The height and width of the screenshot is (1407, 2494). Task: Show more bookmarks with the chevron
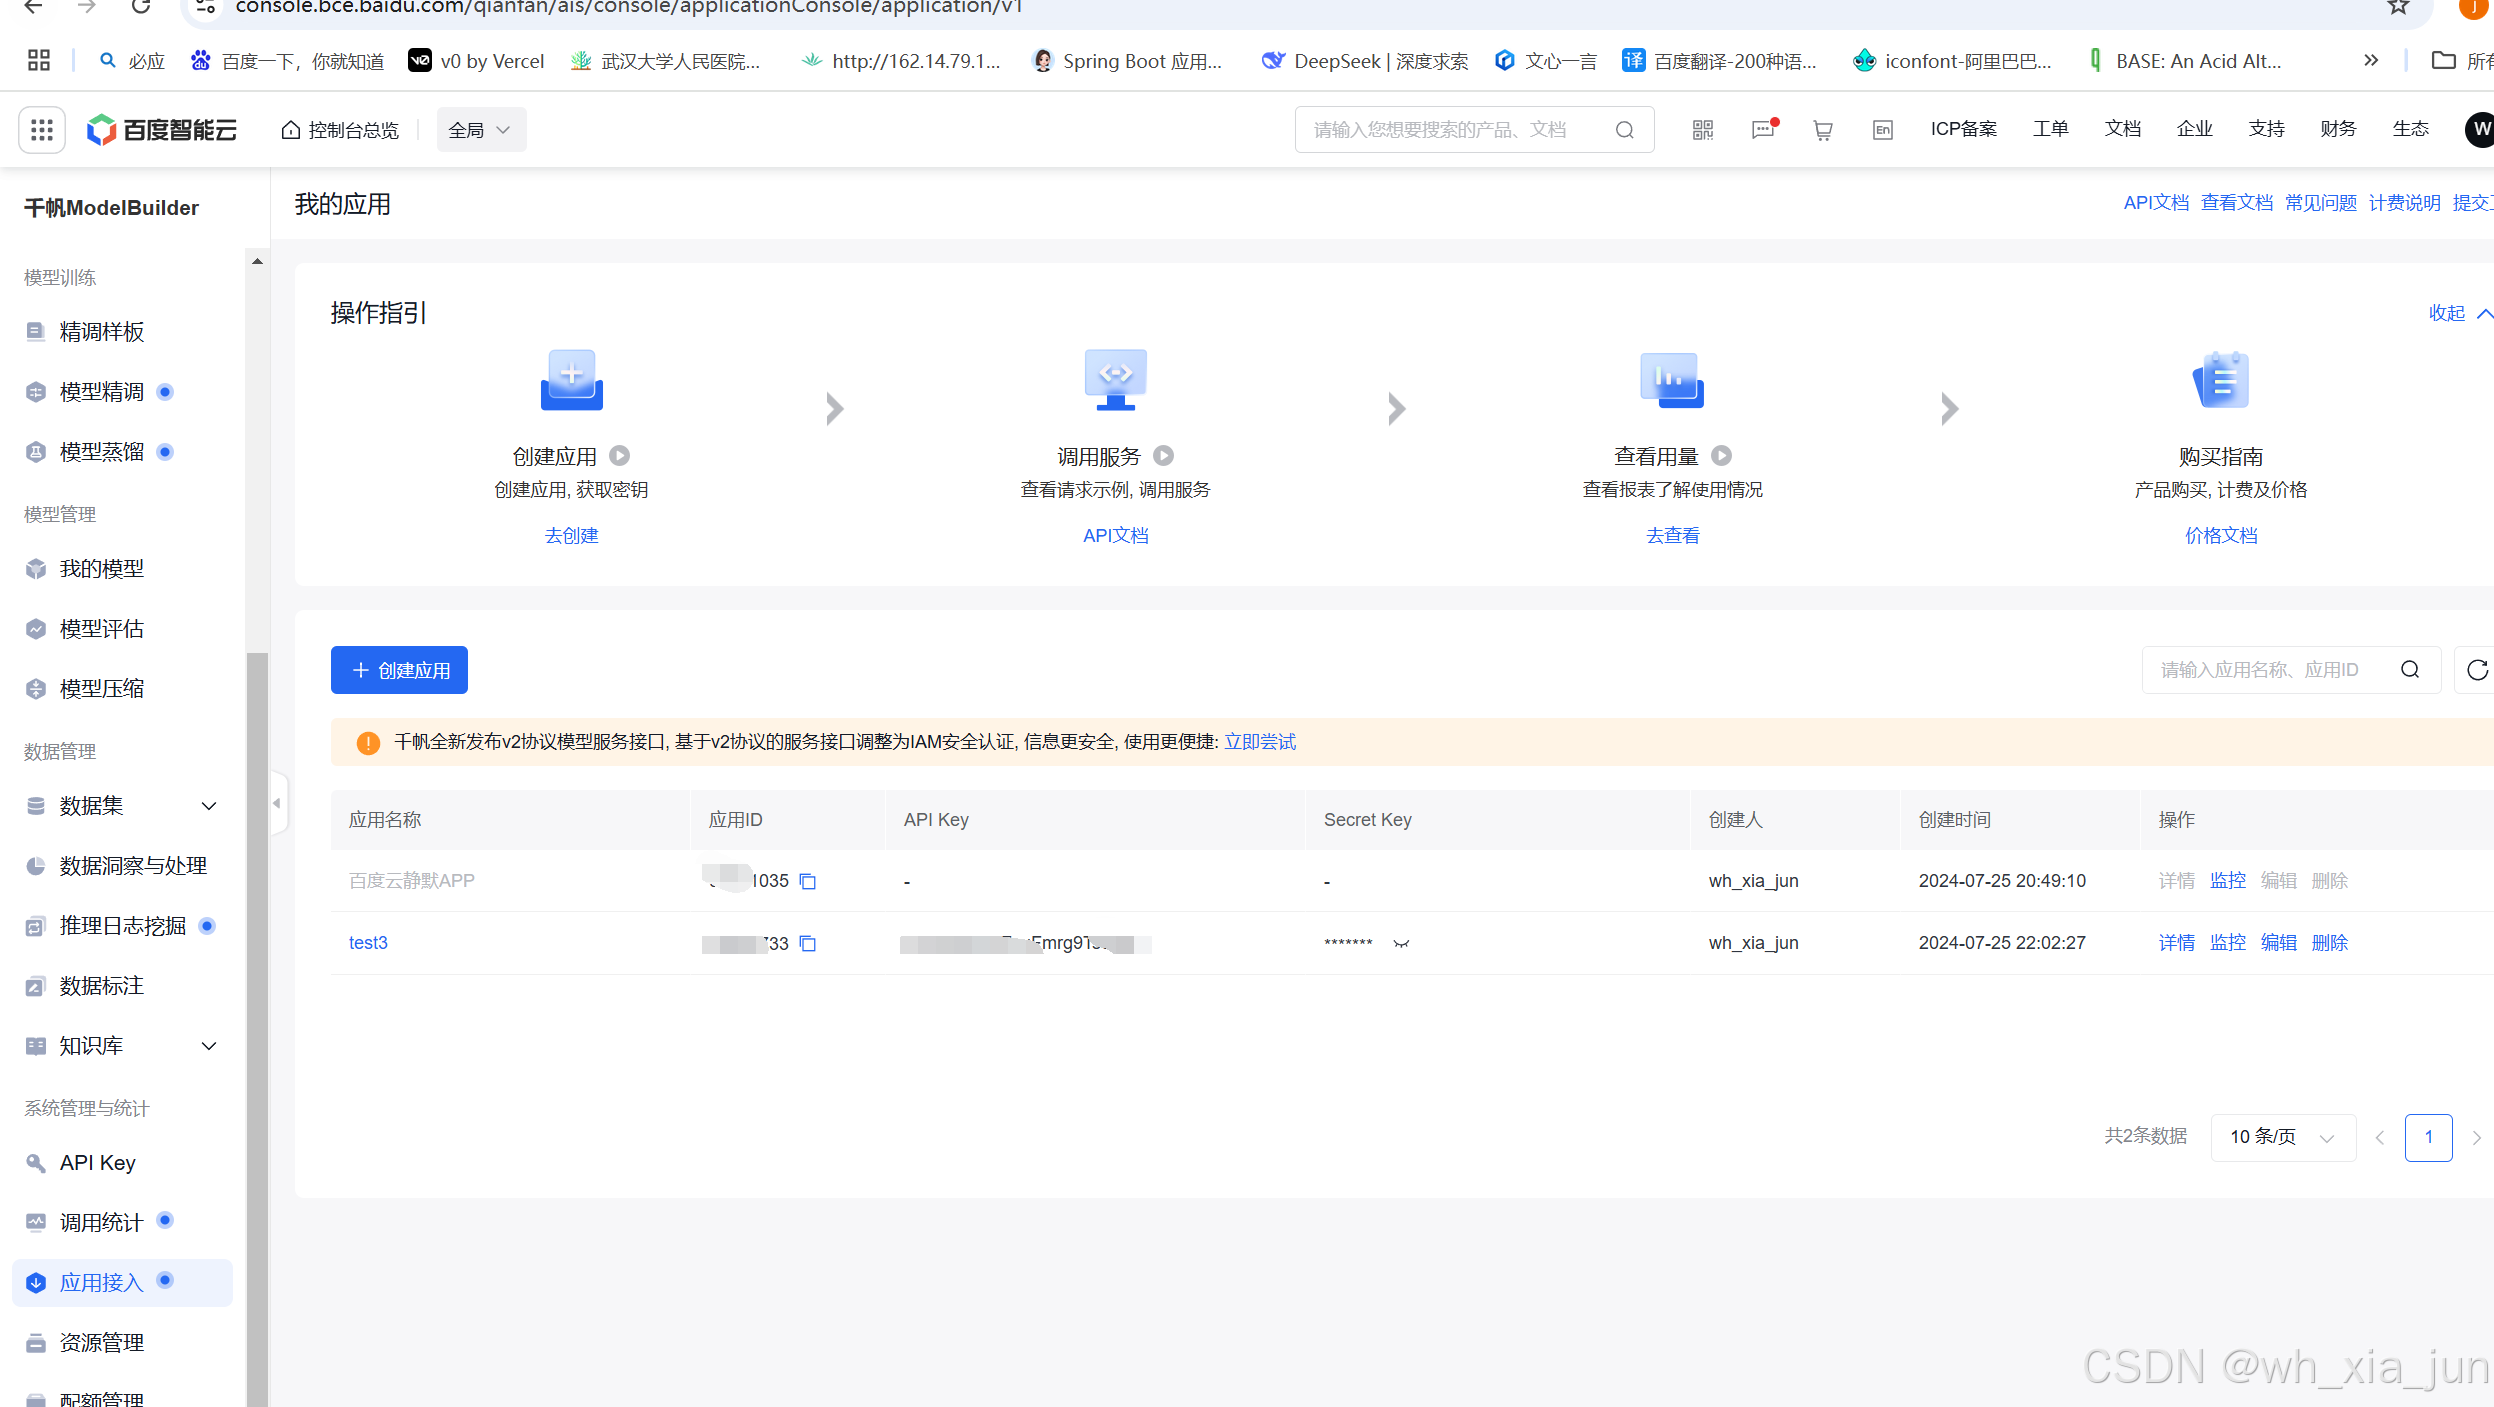tap(2371, 61)
